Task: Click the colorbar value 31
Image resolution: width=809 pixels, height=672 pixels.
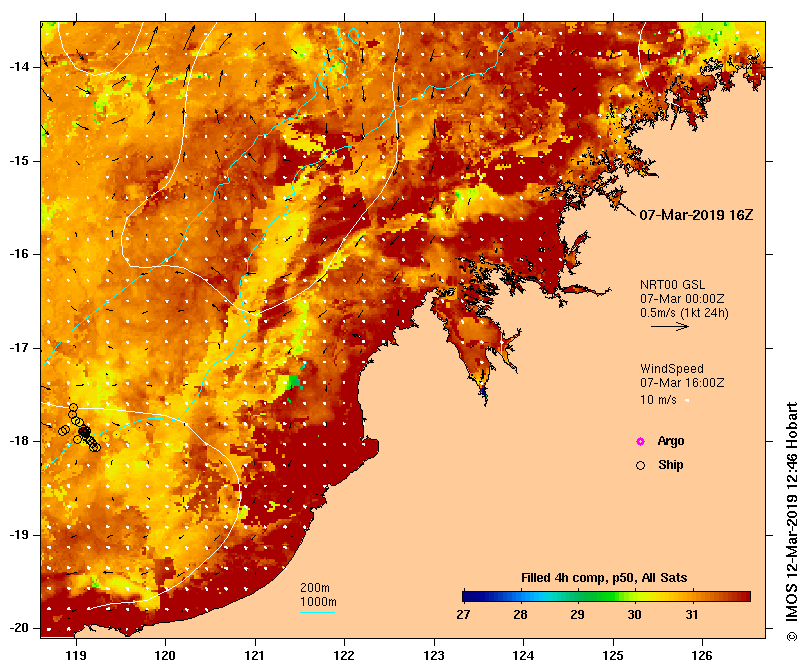Action: (x=692, y=614)
